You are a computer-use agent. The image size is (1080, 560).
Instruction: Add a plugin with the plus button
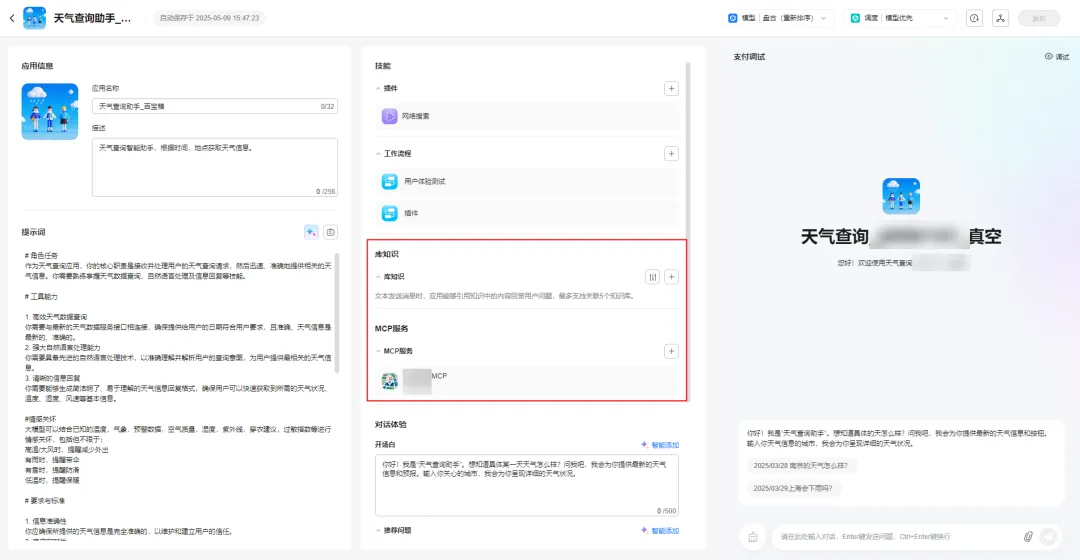pos(671,88)
